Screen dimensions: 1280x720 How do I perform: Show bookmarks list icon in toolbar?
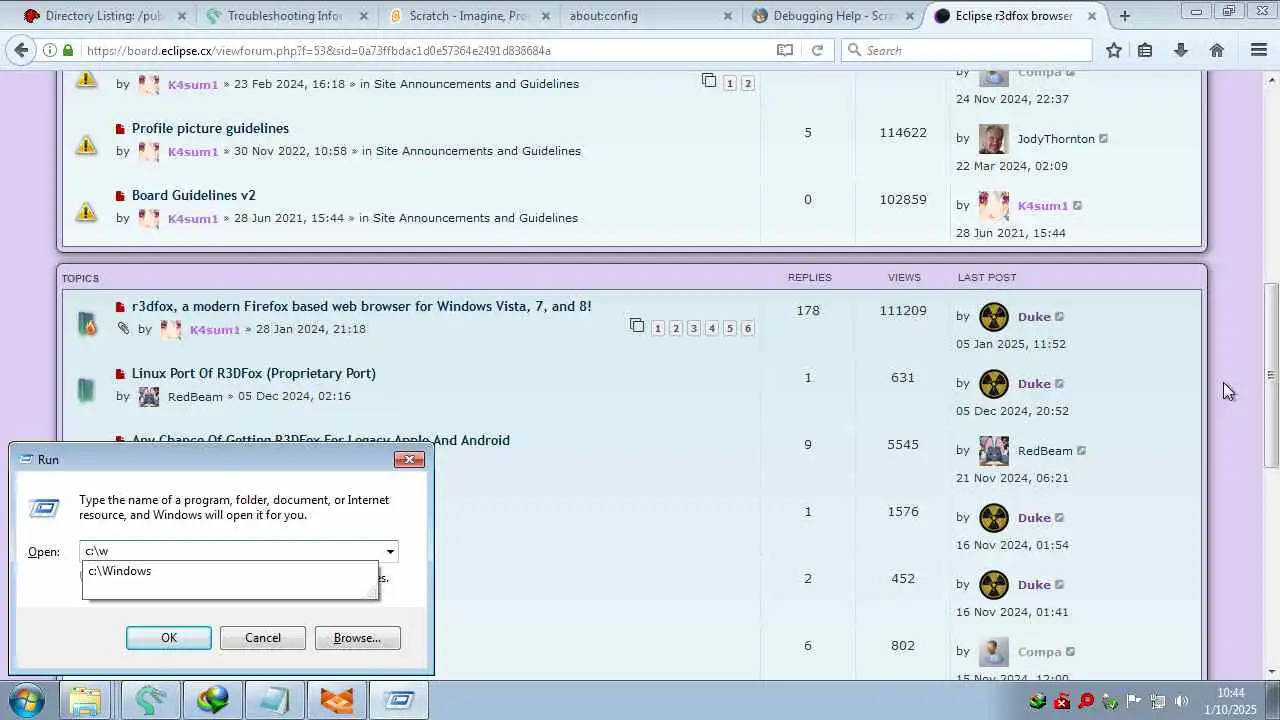[x=1146, y=50]
